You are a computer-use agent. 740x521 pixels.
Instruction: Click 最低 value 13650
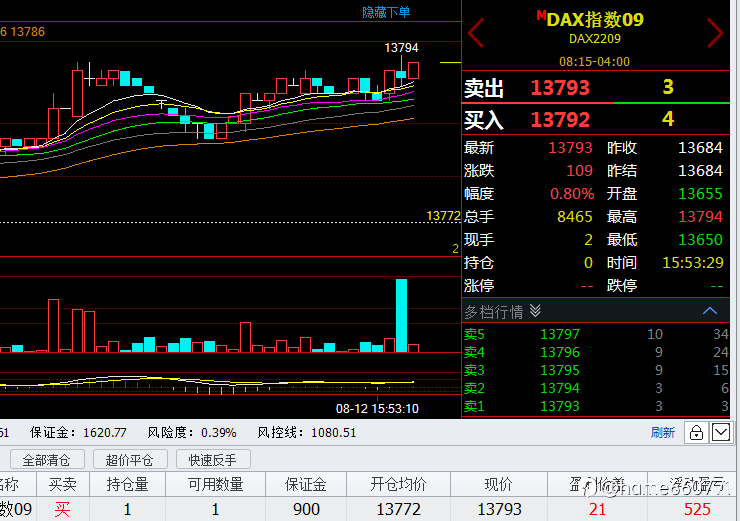(x=700, y=240)
